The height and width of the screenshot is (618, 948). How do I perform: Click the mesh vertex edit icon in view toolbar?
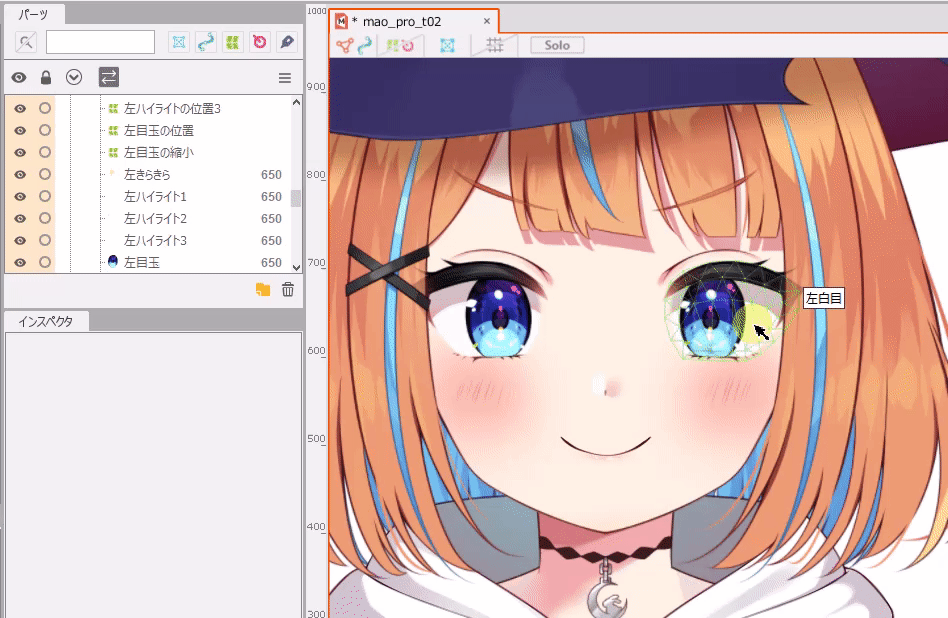[x=345, y=45]
